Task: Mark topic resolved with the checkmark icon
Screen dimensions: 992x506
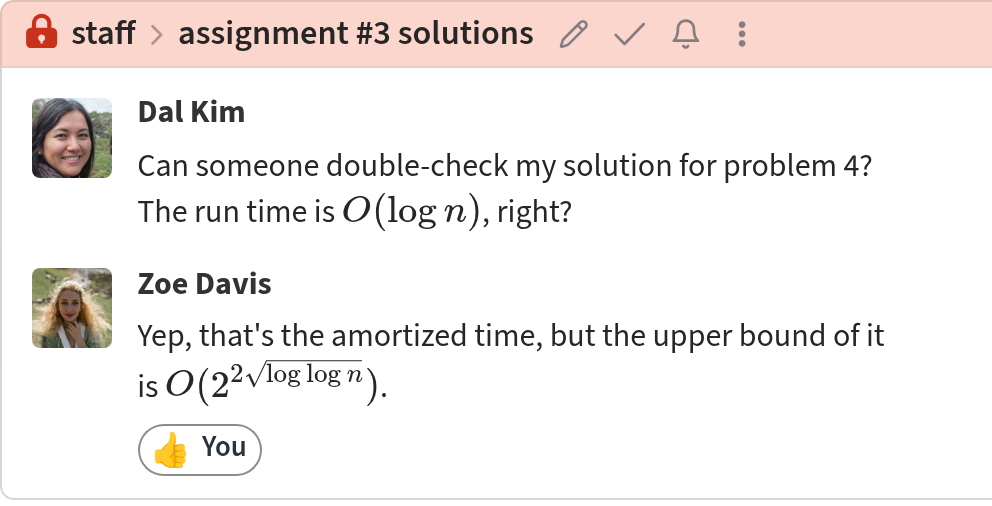Action: click(629, 34)
